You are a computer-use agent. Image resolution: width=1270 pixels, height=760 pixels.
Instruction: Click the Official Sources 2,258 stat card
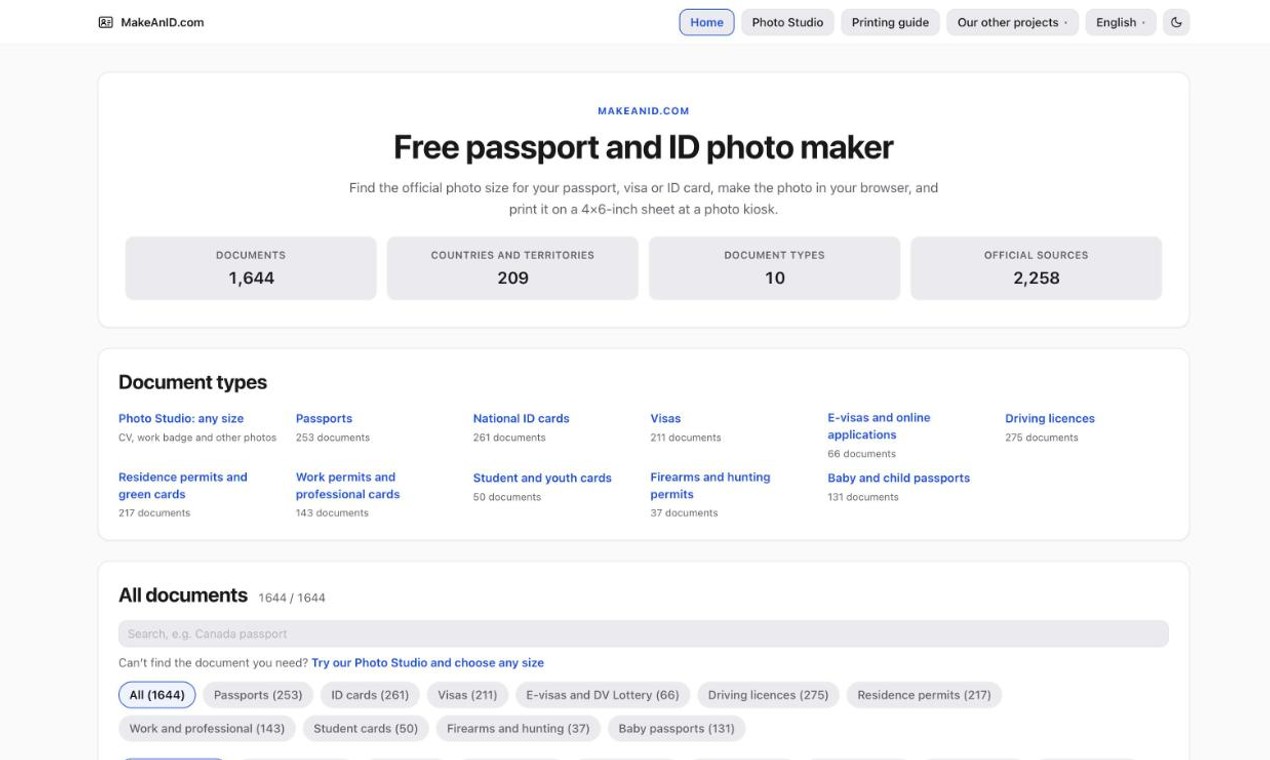(x=1036, y=268)
